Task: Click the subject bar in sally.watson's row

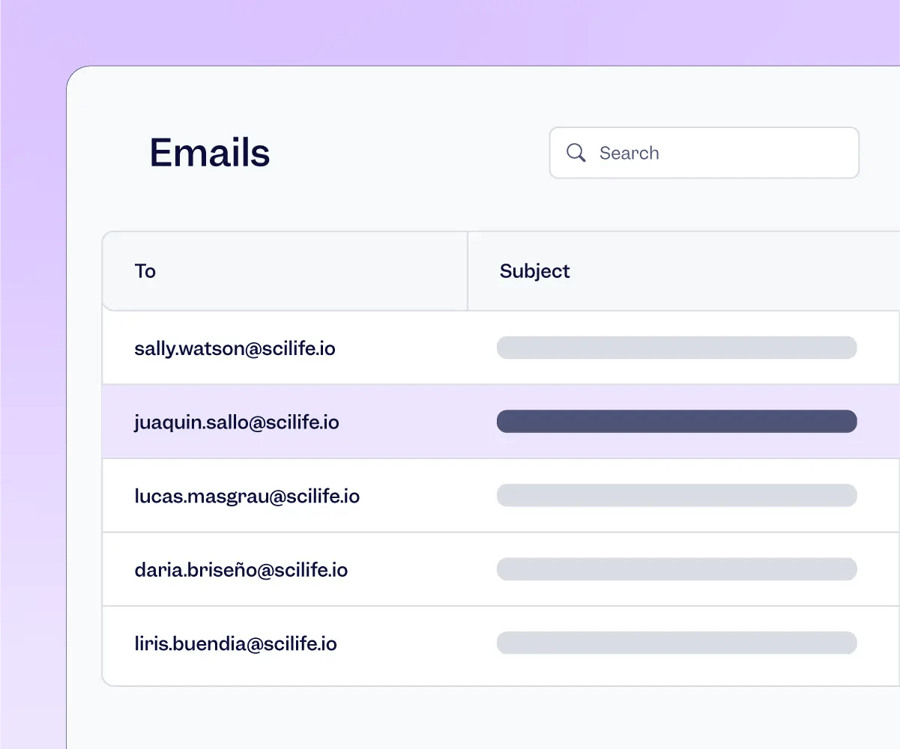Action: (676, 348)
